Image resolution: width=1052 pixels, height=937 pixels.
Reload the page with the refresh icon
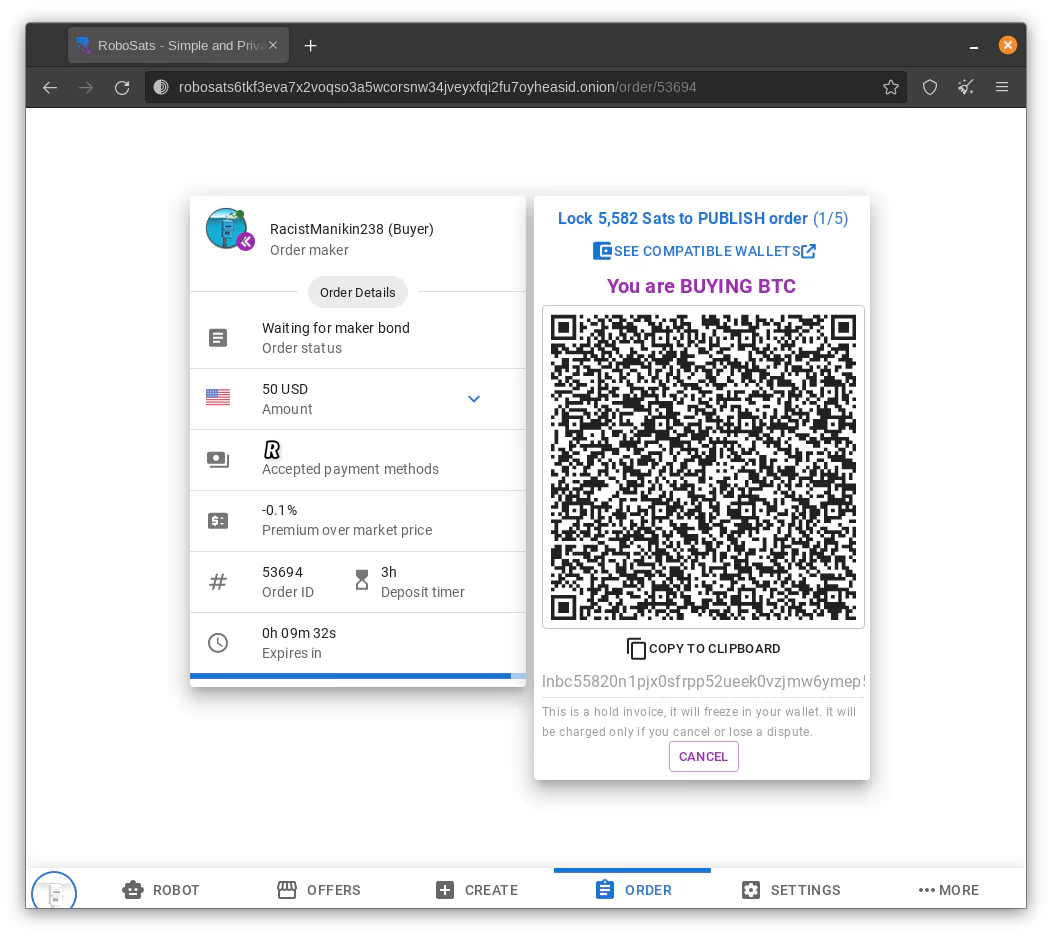tap(122, 87)
